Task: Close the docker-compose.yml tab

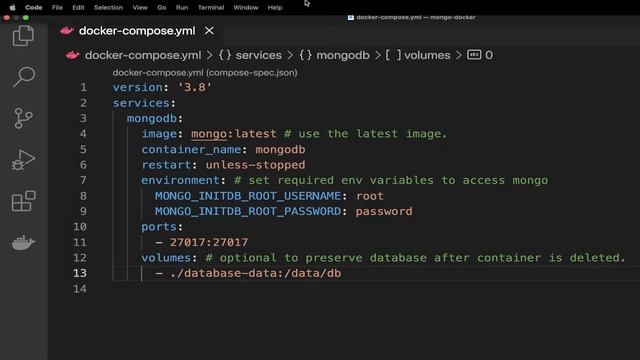Action: pyautogui.click(x=209, y=31)
